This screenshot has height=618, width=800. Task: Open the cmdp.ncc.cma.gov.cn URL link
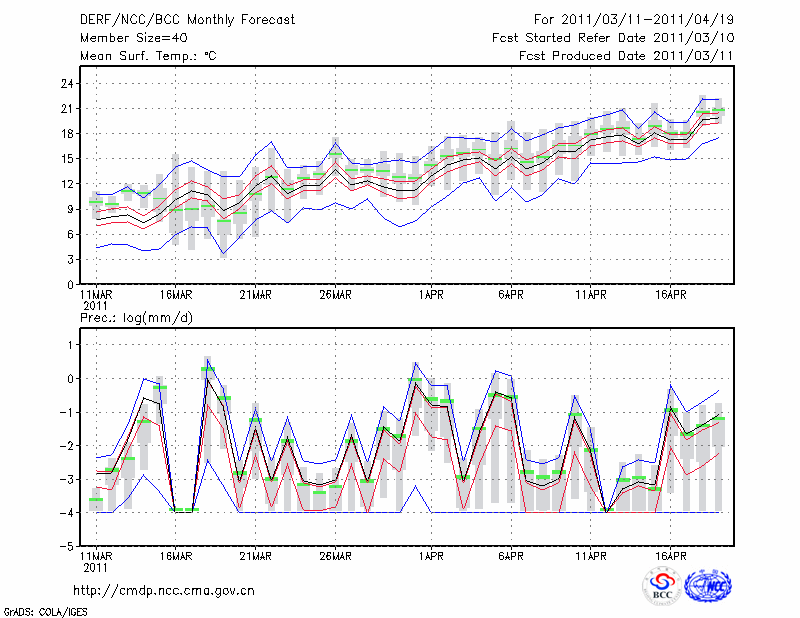click(164, 590)
